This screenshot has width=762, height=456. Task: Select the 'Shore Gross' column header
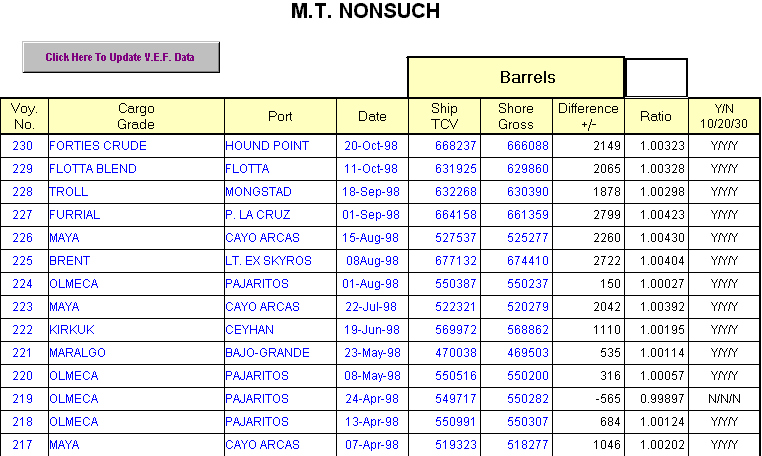point(516,116)
